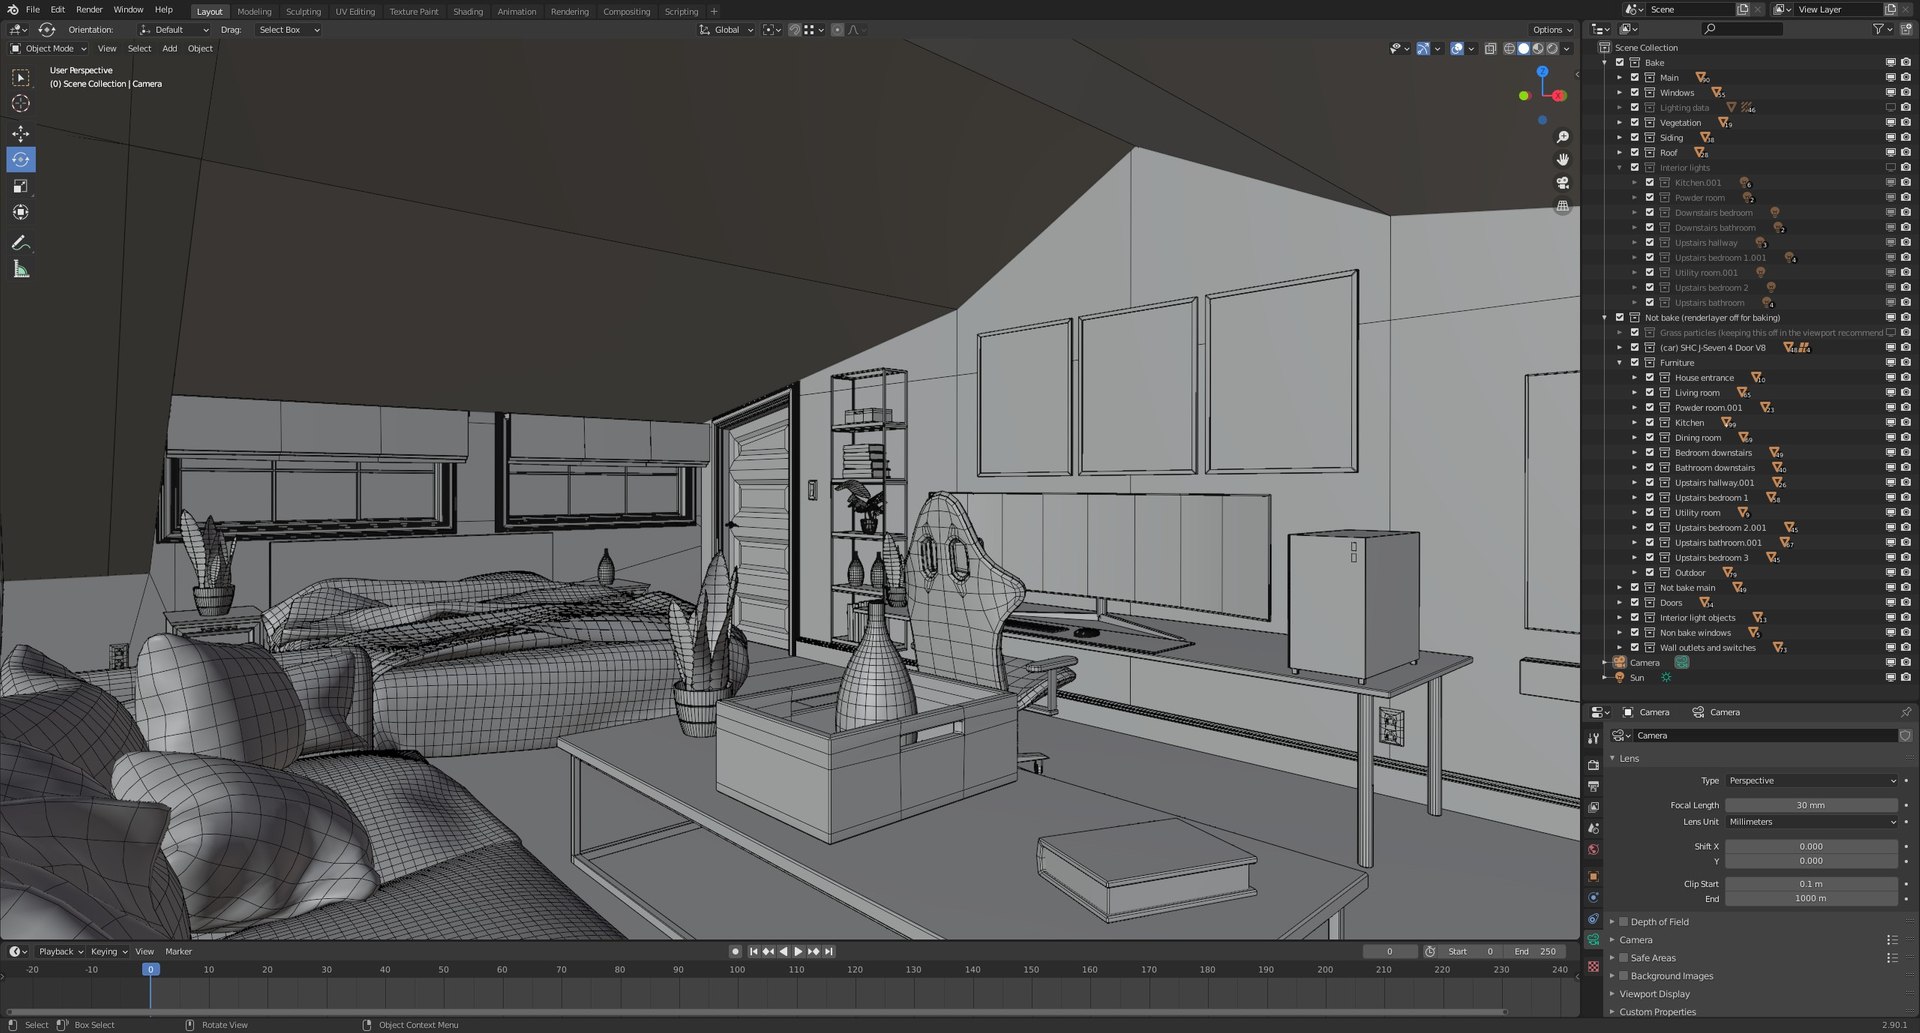Toggle viewport gizmos display
Screen dimensions: 1920x1033
(1423, 48)
